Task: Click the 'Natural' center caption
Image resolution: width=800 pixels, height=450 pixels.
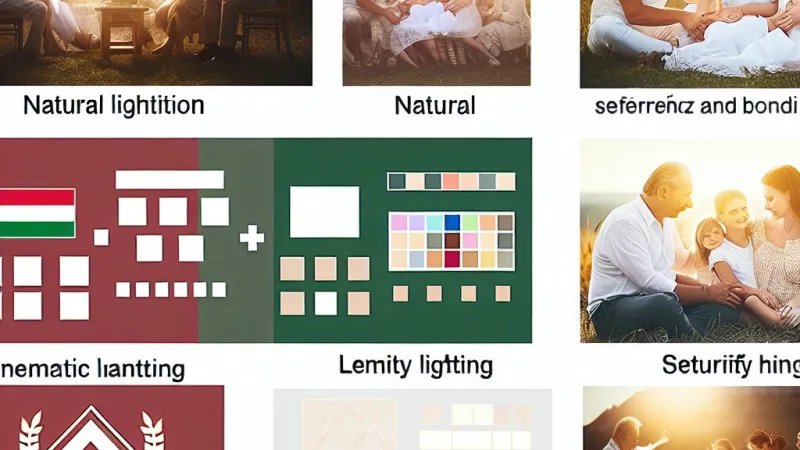Action: coord(435,106)
